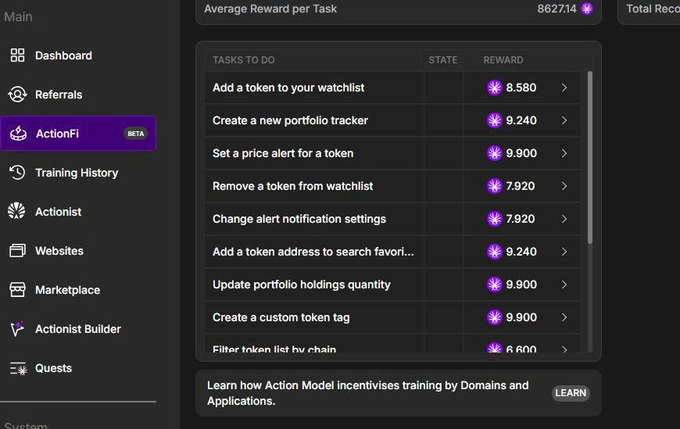Click the REWARD column header

(x=503, y=60)
